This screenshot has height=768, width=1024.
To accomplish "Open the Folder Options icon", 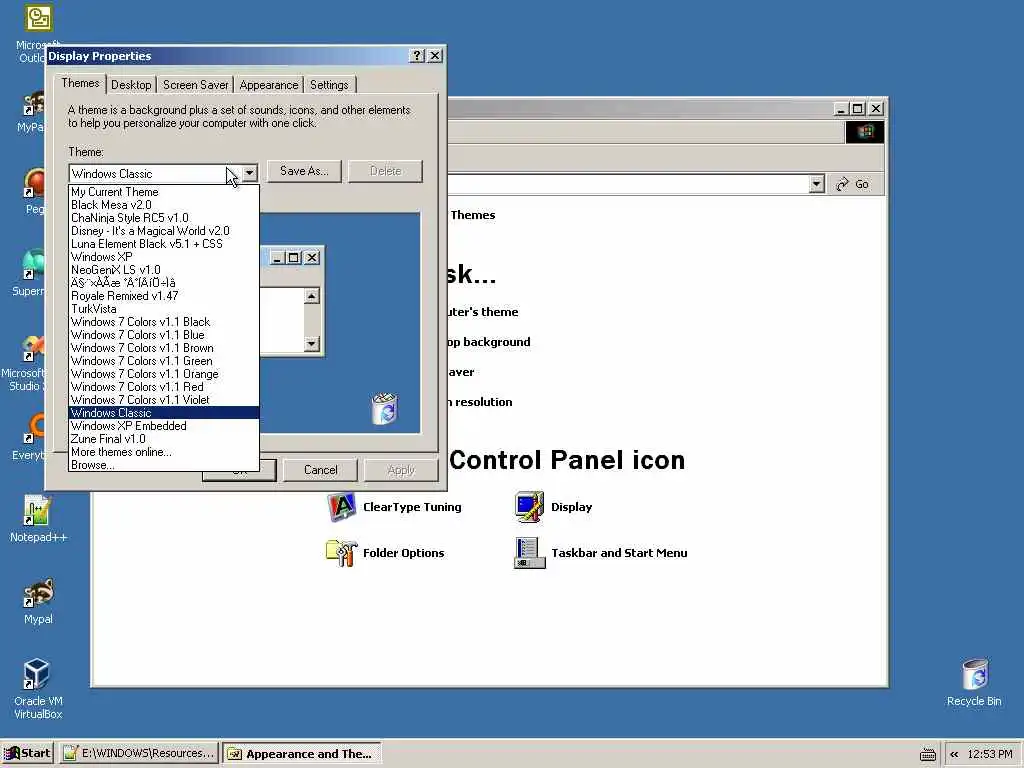I will point(385,553).
